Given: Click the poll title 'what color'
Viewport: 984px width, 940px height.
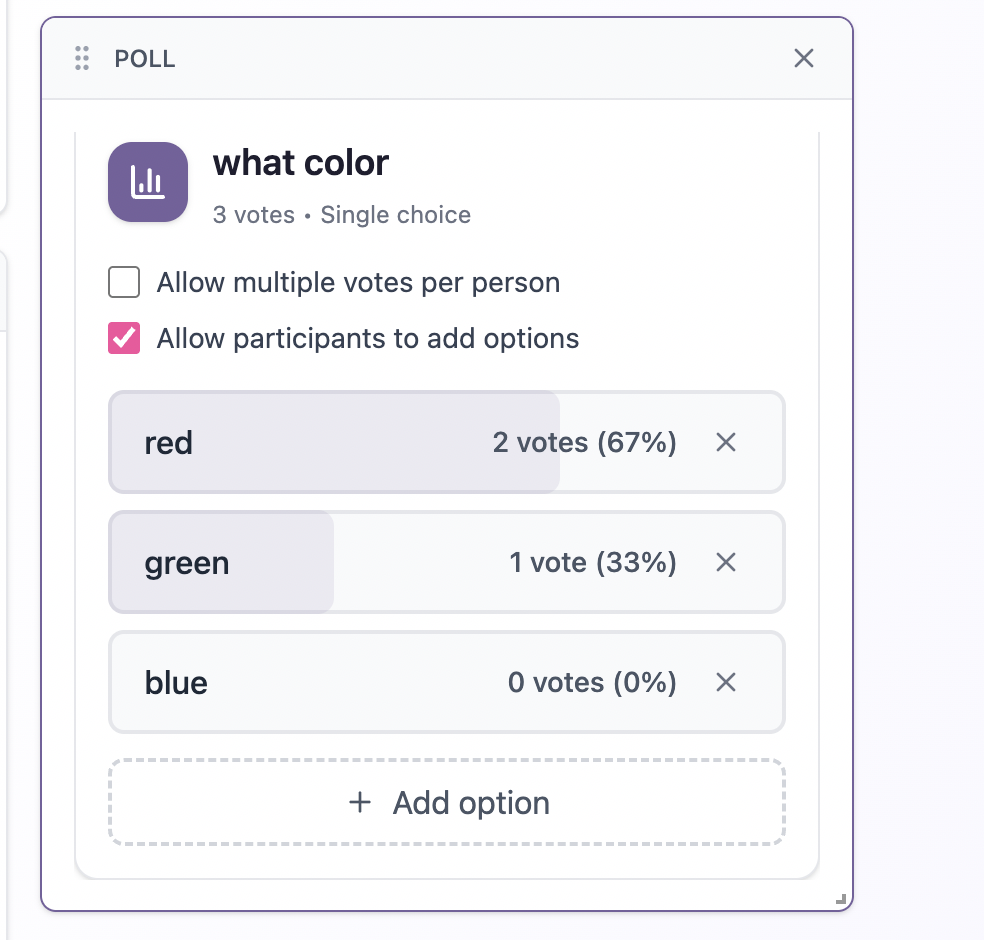Looking at the screenshot, I should 301,162.
